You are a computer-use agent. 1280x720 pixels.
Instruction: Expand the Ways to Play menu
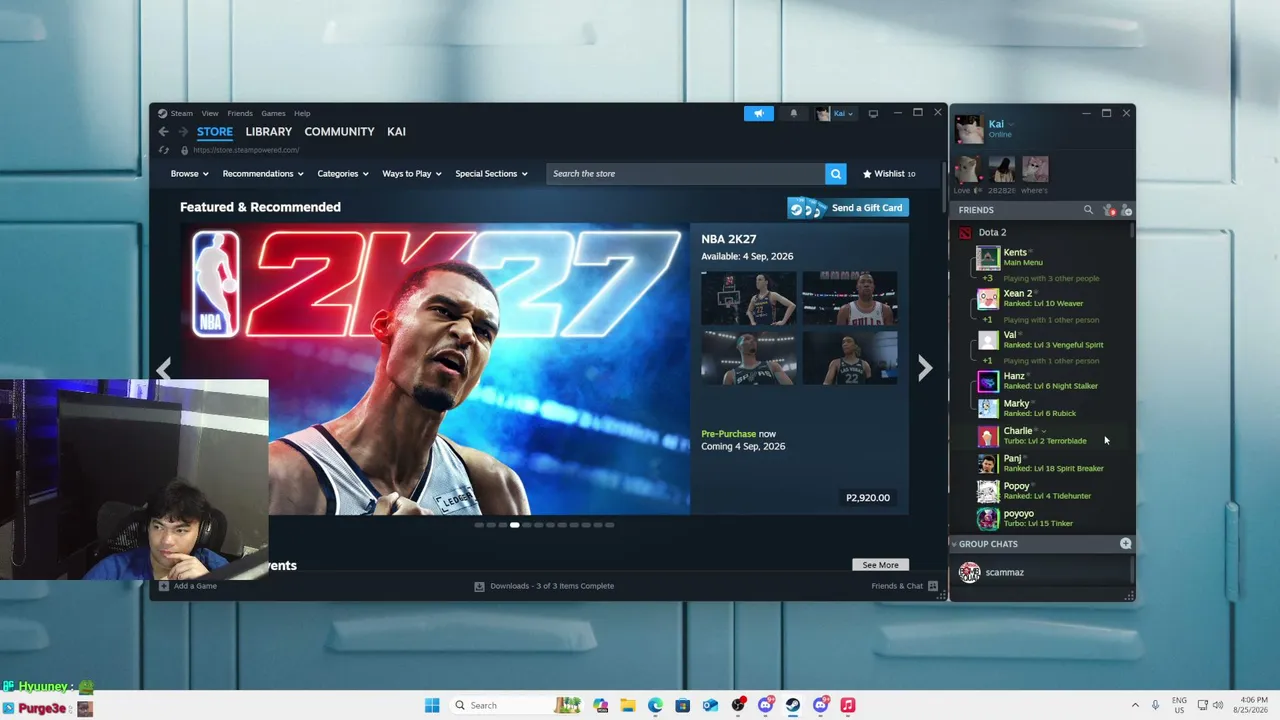coord(412,174)
